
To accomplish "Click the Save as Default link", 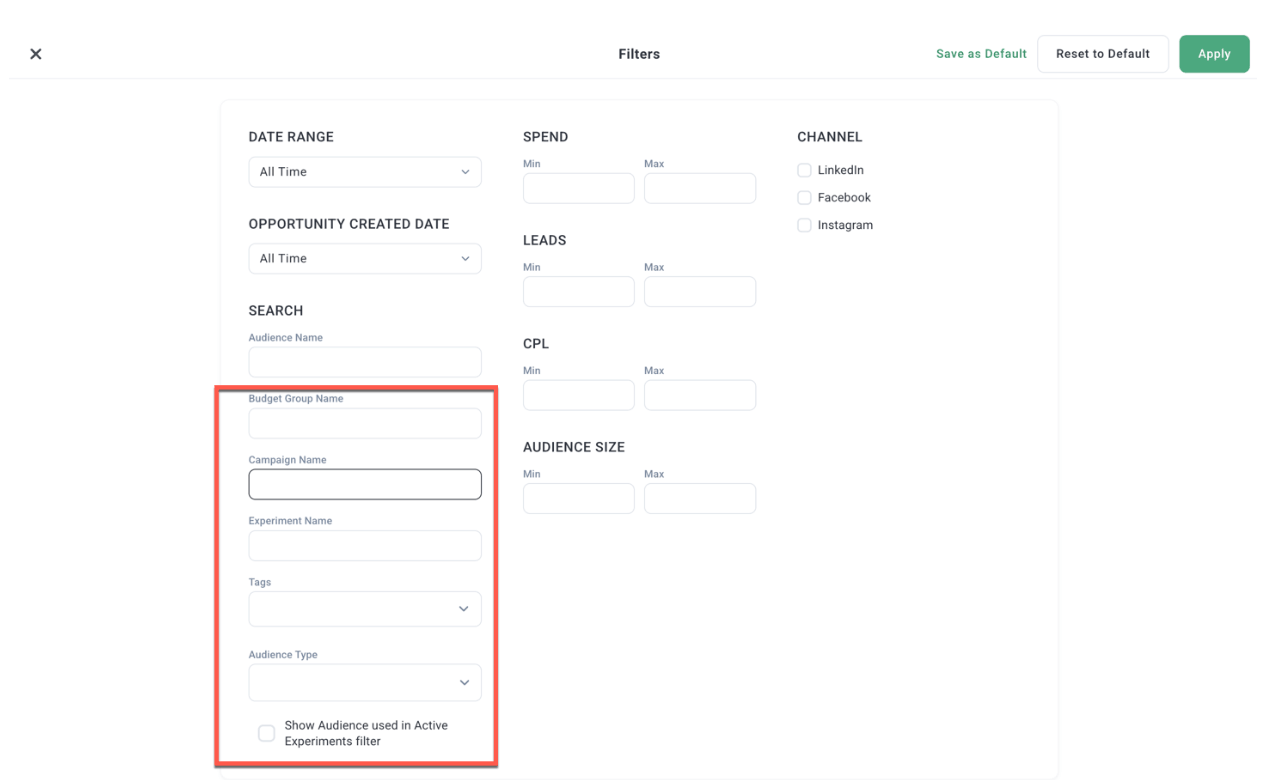I will [981, 53].
